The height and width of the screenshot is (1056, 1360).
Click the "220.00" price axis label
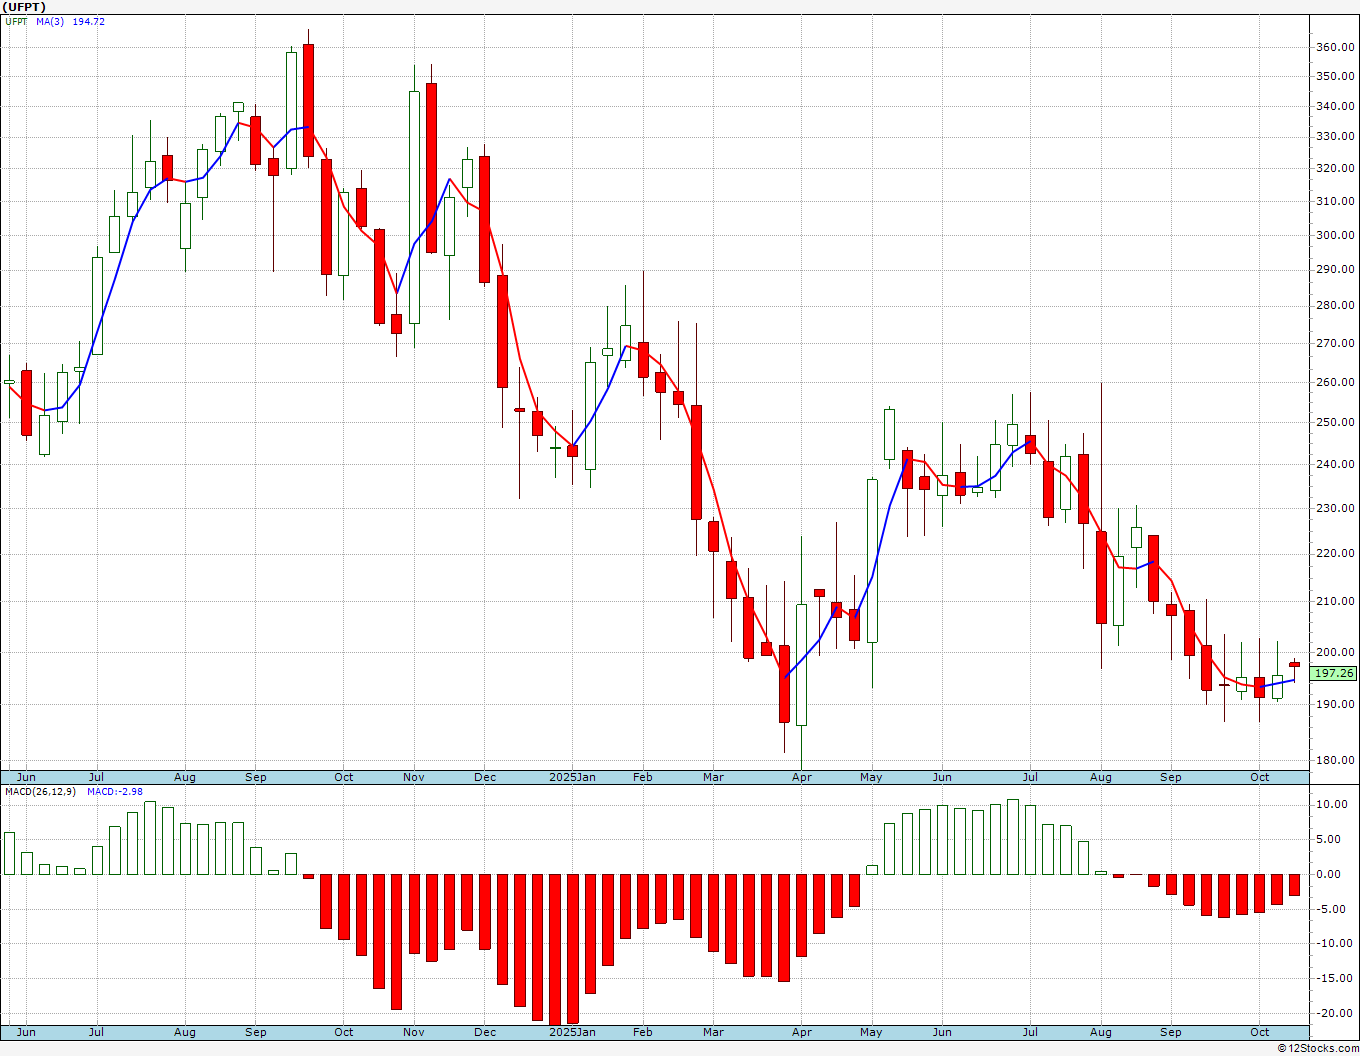[1335, 553]
